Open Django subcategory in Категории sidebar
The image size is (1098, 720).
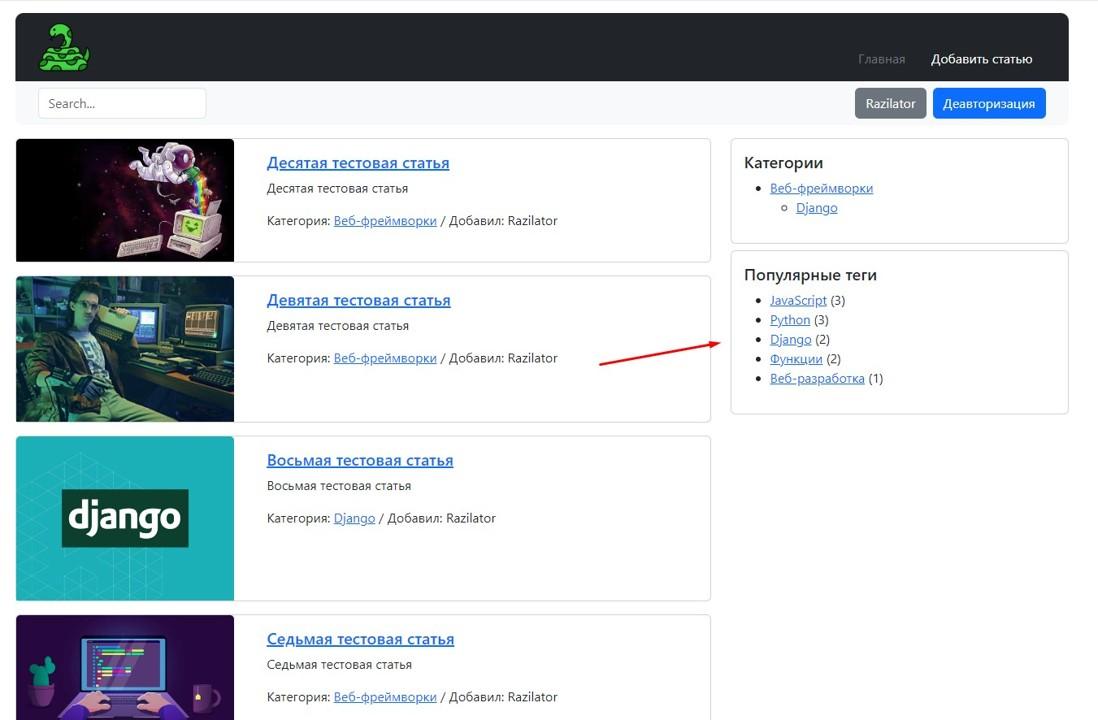816,207
